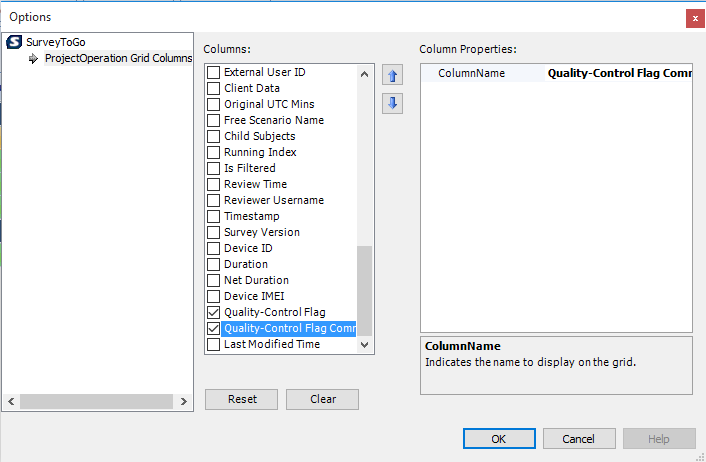Select the Reviewer Username list label
Screen dimensions: 706x462
274,200
